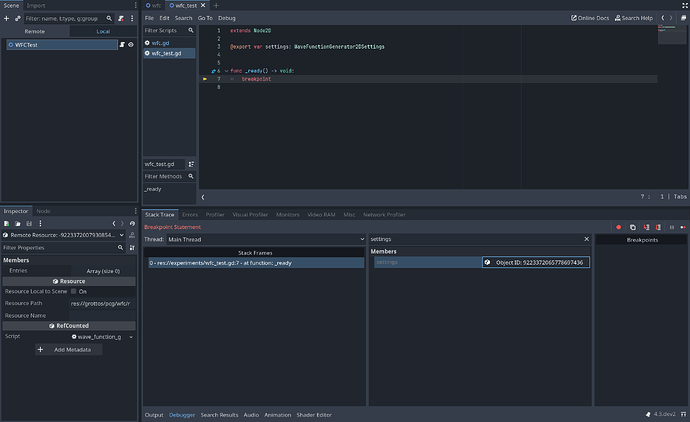Open script attached to WFCTest node
This screenshot has width=690, height=422.
[x=122, y=44]
